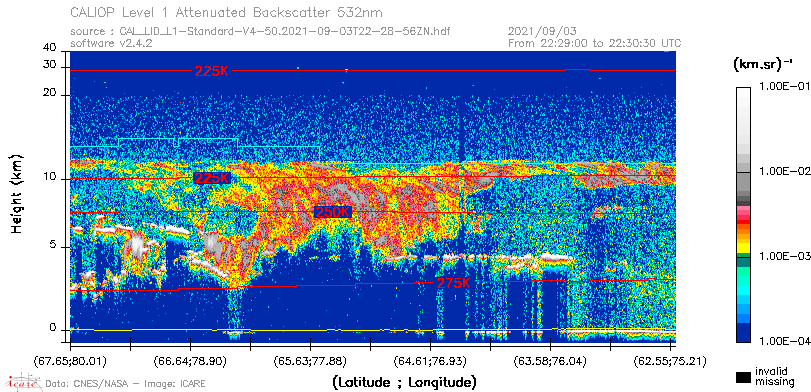
Task: Click coordinate label (67.65;80.01)
Action: 70,361
